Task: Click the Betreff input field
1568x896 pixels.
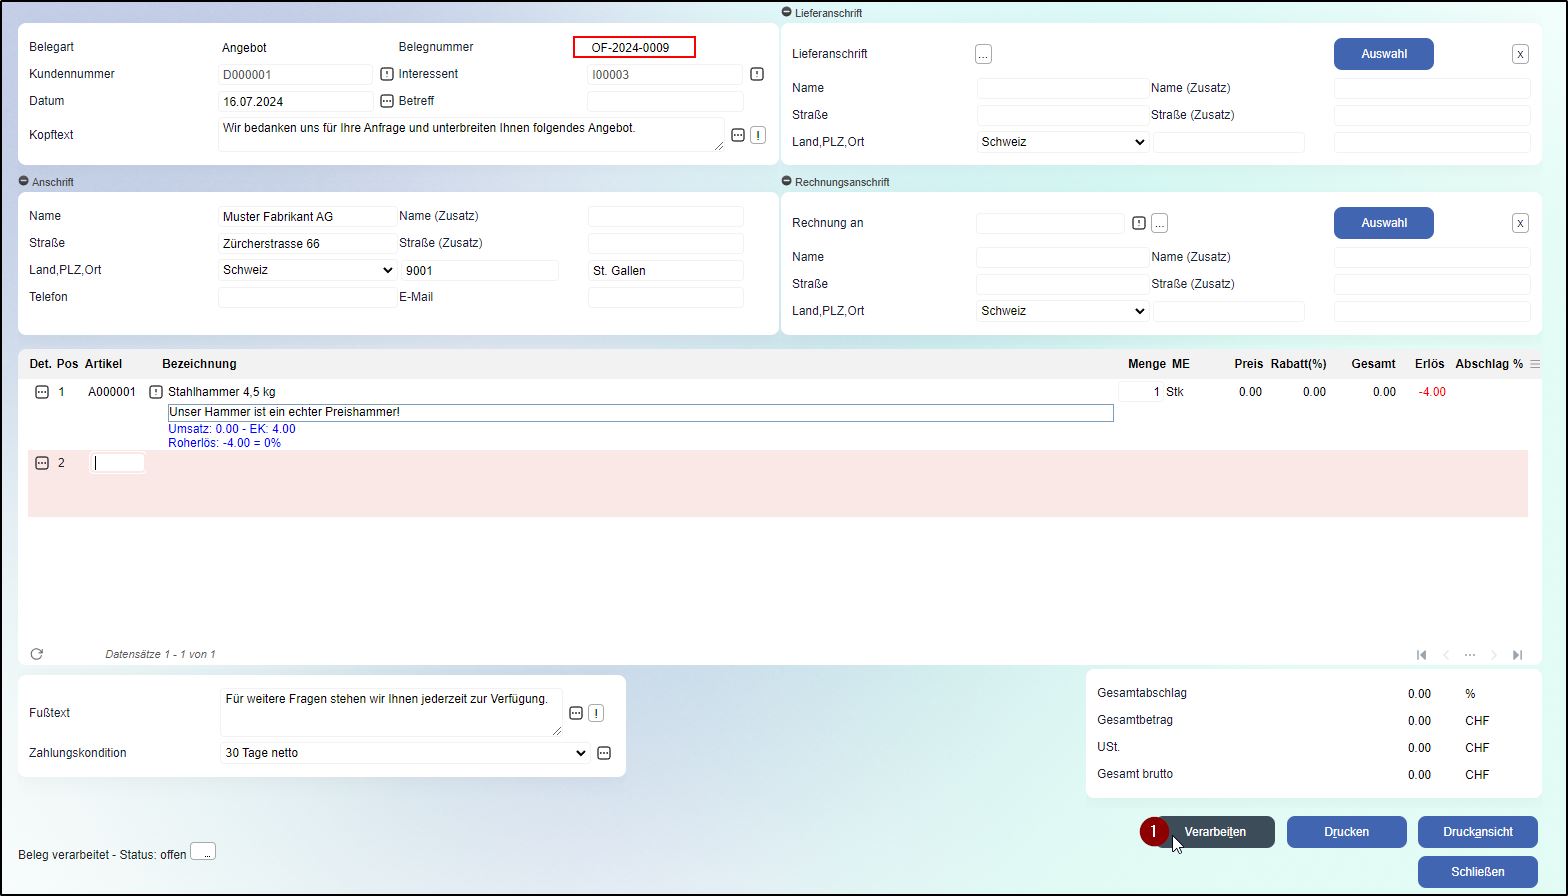Action: 665,101
